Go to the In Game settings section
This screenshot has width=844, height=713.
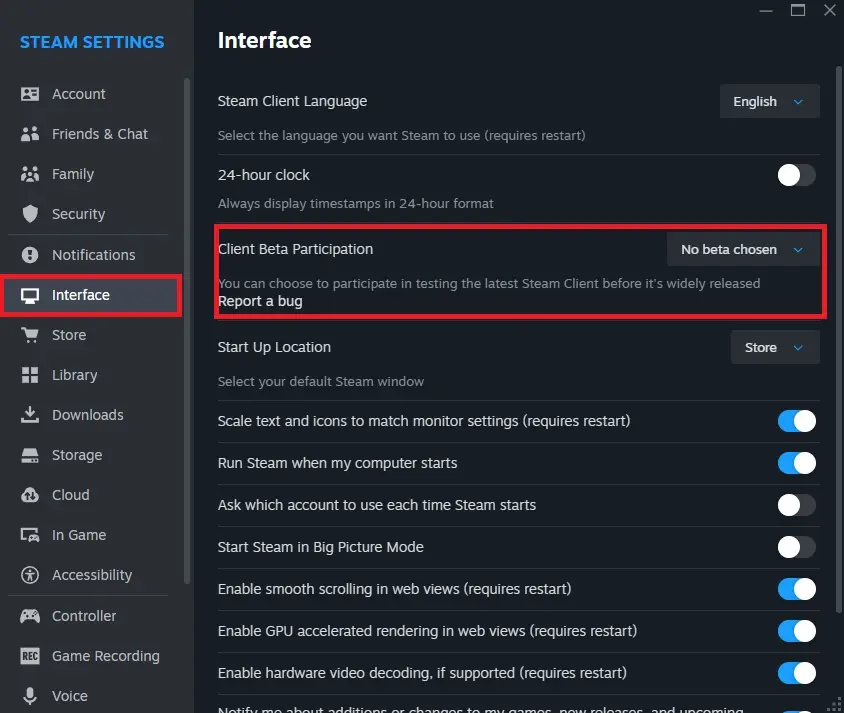pos(78,535)
